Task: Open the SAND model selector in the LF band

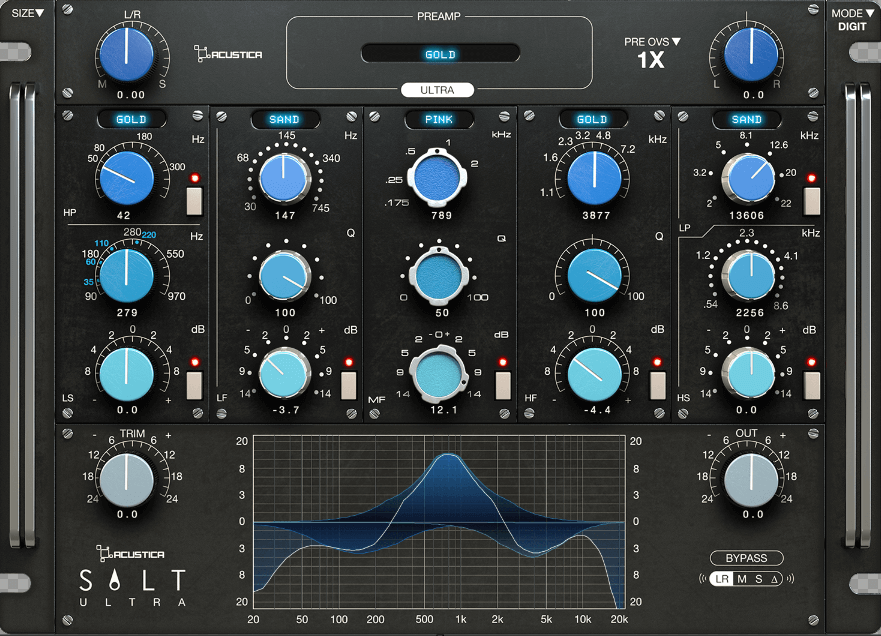Action: (x=285, y=119)
